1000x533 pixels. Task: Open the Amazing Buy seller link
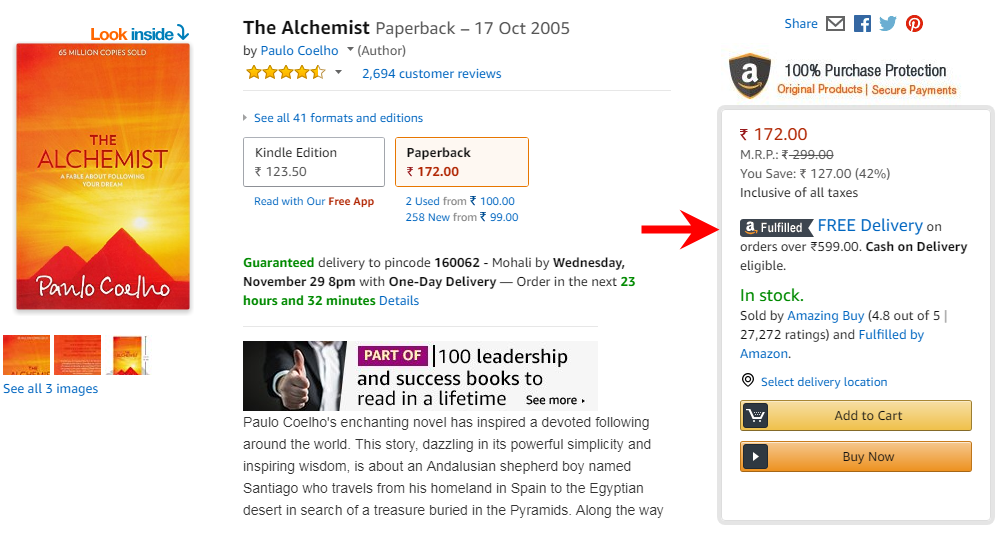(825, 316)
